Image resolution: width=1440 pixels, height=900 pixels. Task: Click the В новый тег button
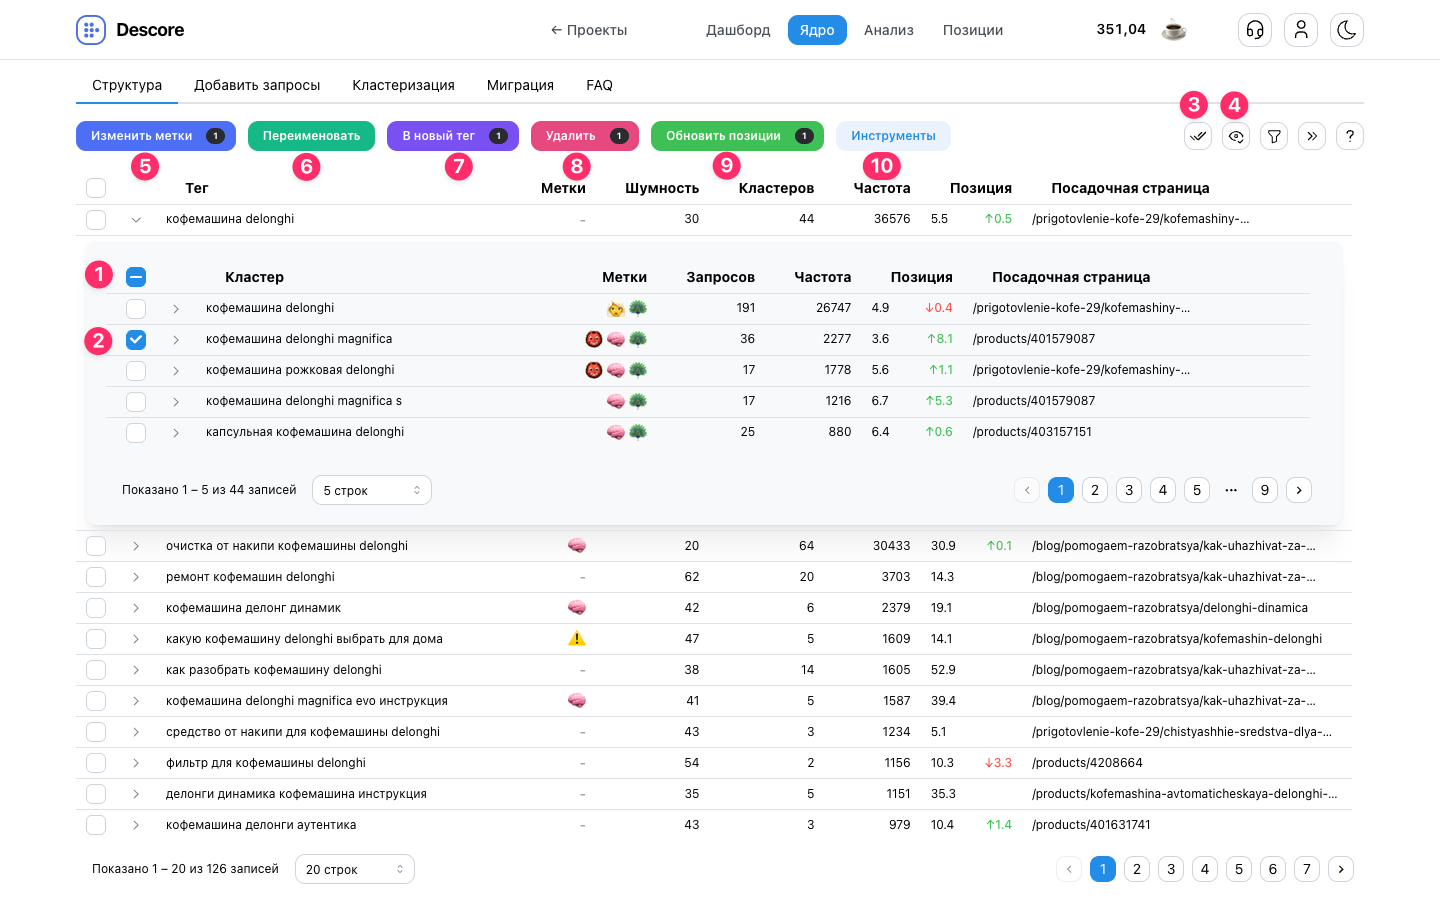453,136
